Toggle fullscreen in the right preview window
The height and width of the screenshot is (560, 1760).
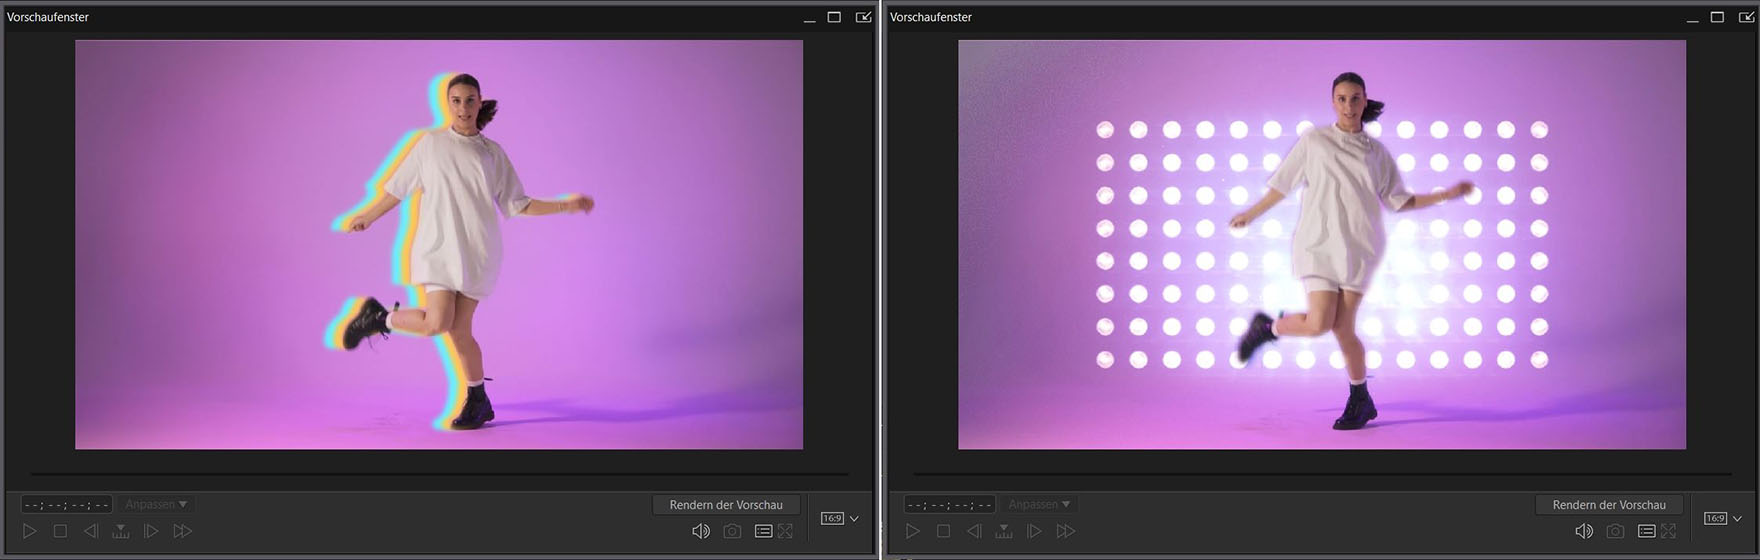1669,531
